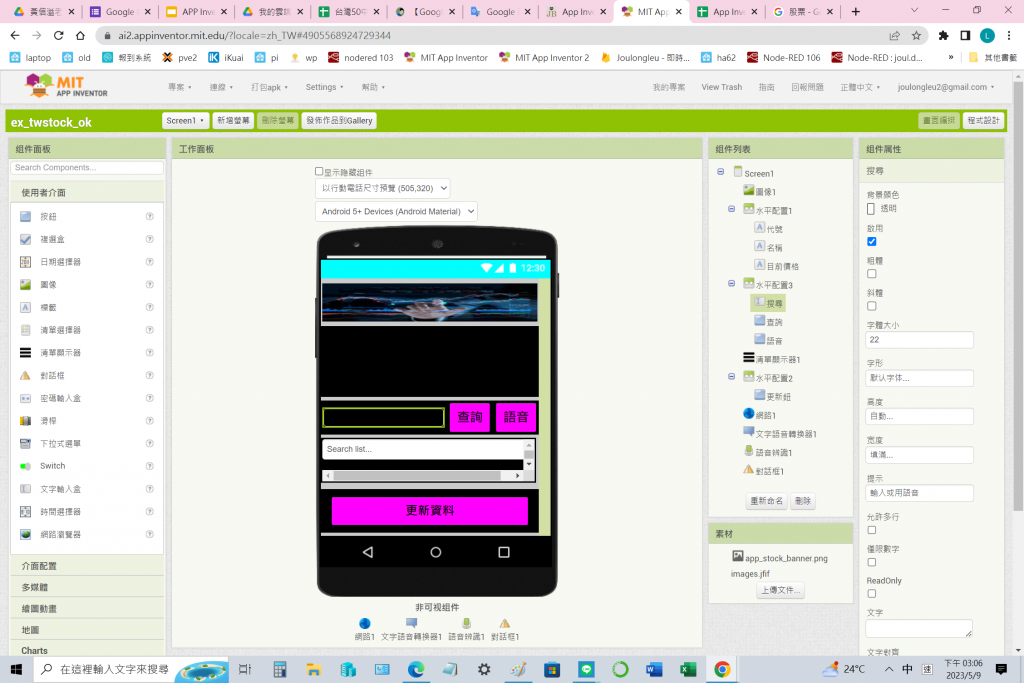Uncheck the 啟用 enabled checkbox
The height and width of the screenshot is (683, 1024).
click(872, 242)
